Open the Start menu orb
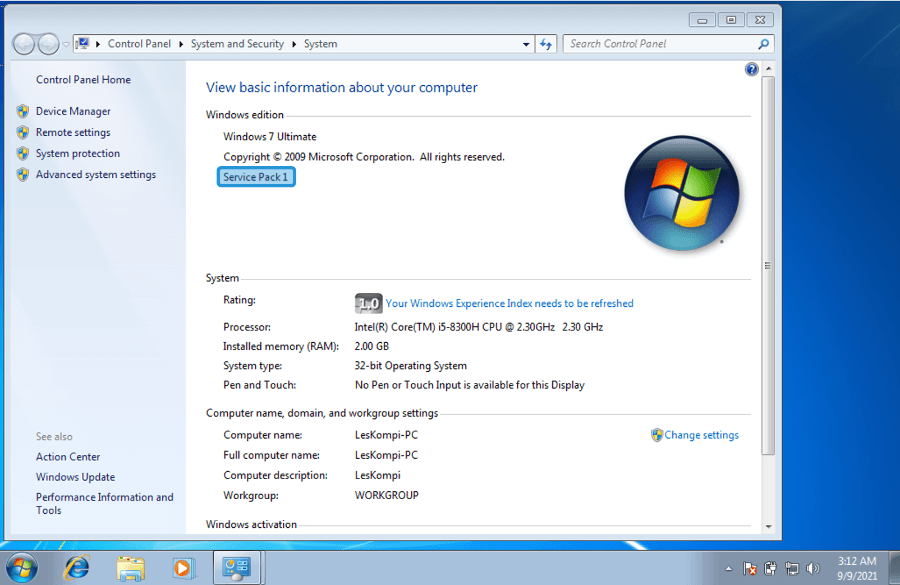This screenshot has width=900, height=585. [x=22, y=568]
